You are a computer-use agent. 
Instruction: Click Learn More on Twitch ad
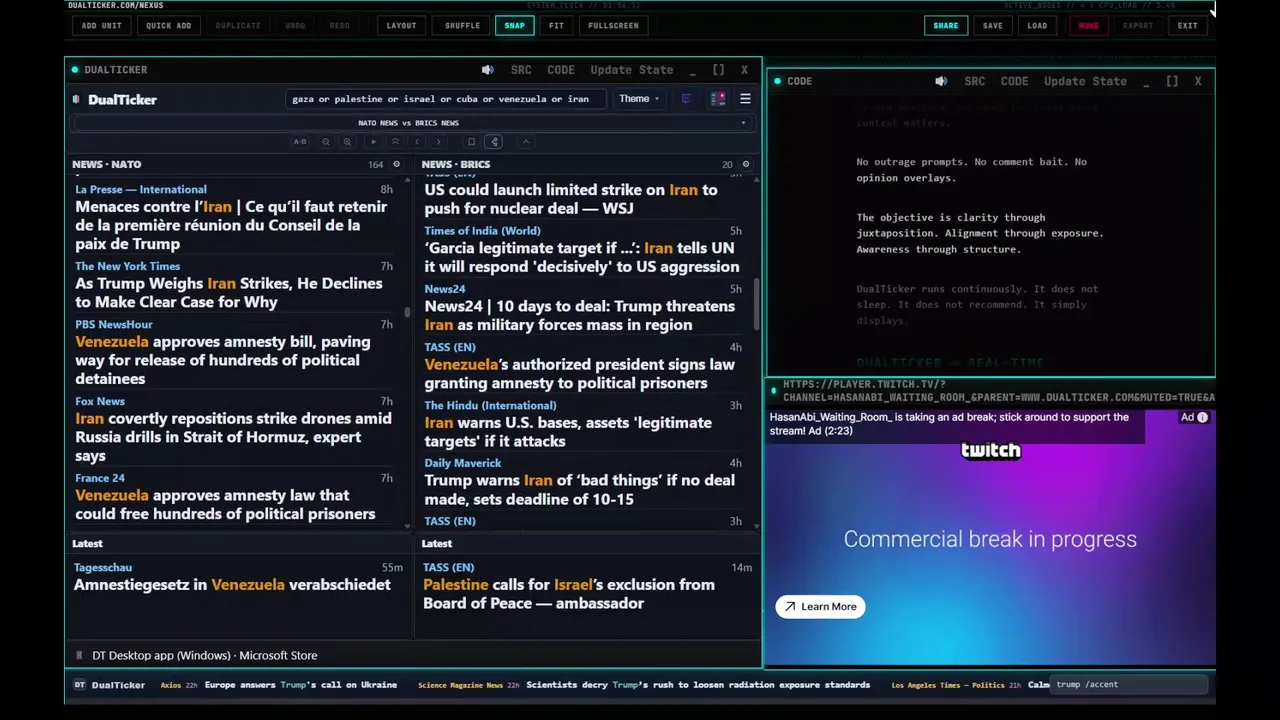pos(820,606)
